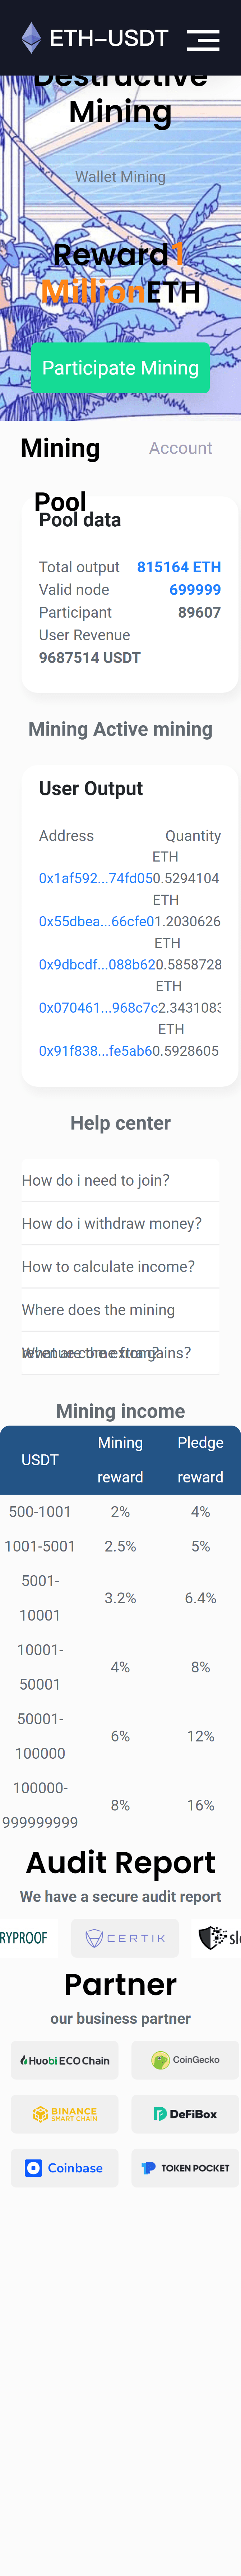The height and width of the screenshot is (2576, 241).
Task: Select the Mining tab
Action: click(x=60, y=448)
